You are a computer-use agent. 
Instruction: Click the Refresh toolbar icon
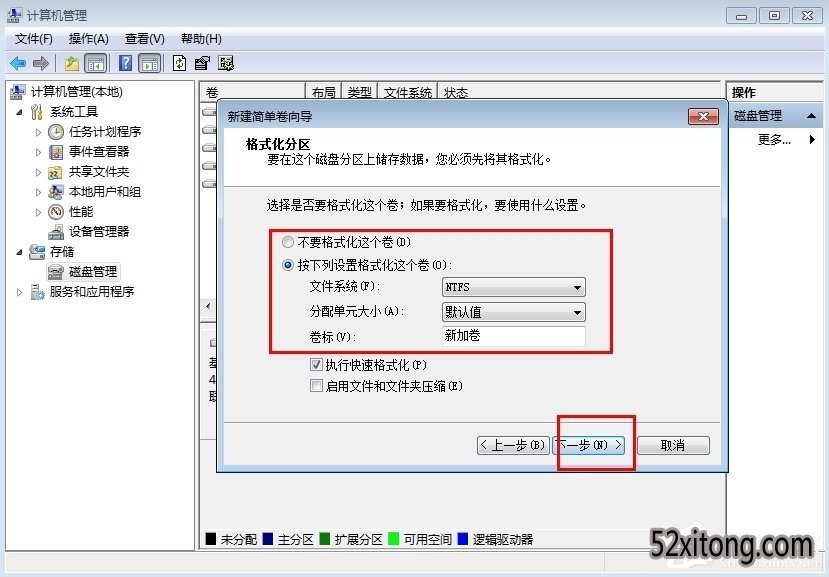179,63
